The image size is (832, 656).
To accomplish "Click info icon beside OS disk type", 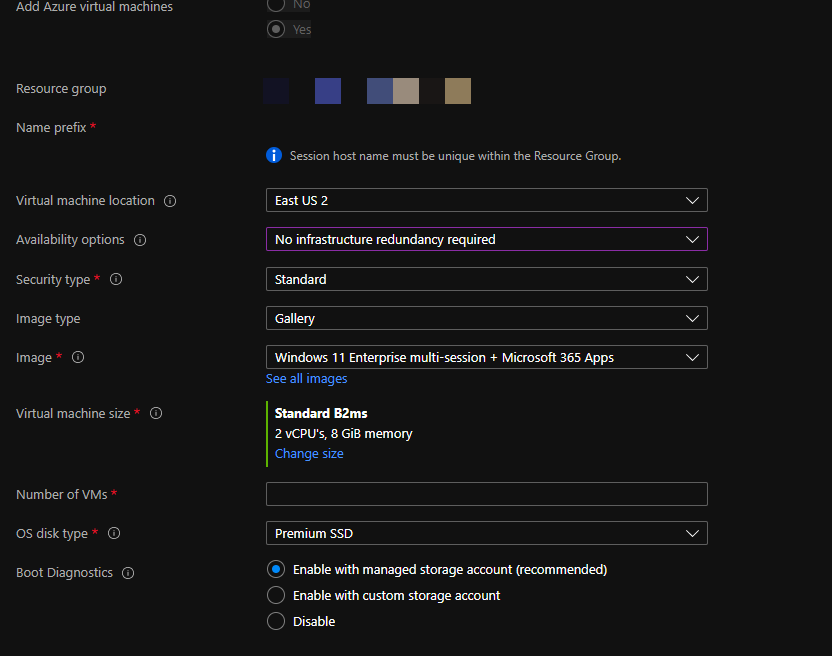I will pyautogui.click(x=114, y=533).
